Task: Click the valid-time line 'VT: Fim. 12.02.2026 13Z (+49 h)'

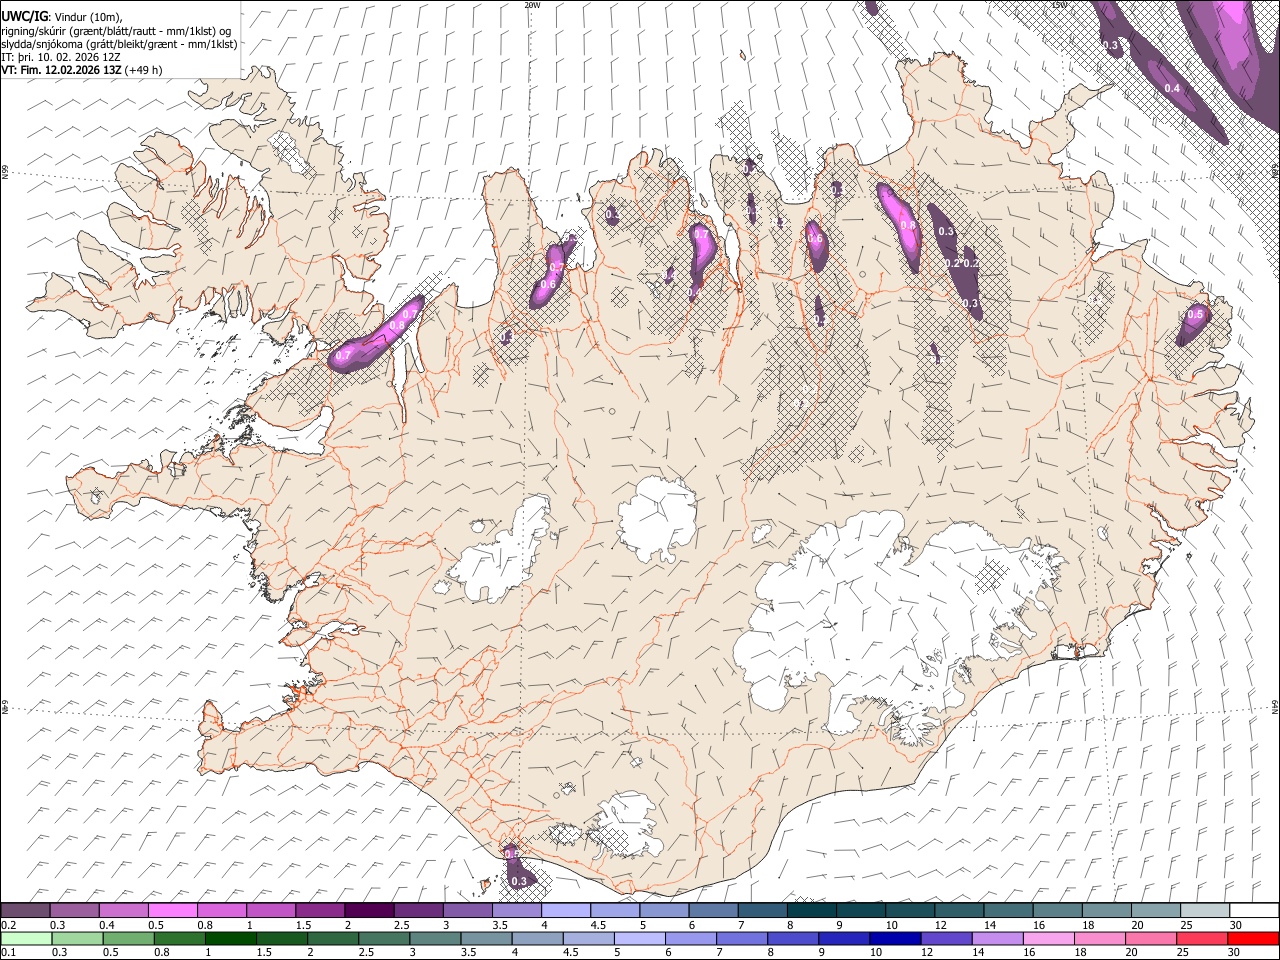Action: 82,70
